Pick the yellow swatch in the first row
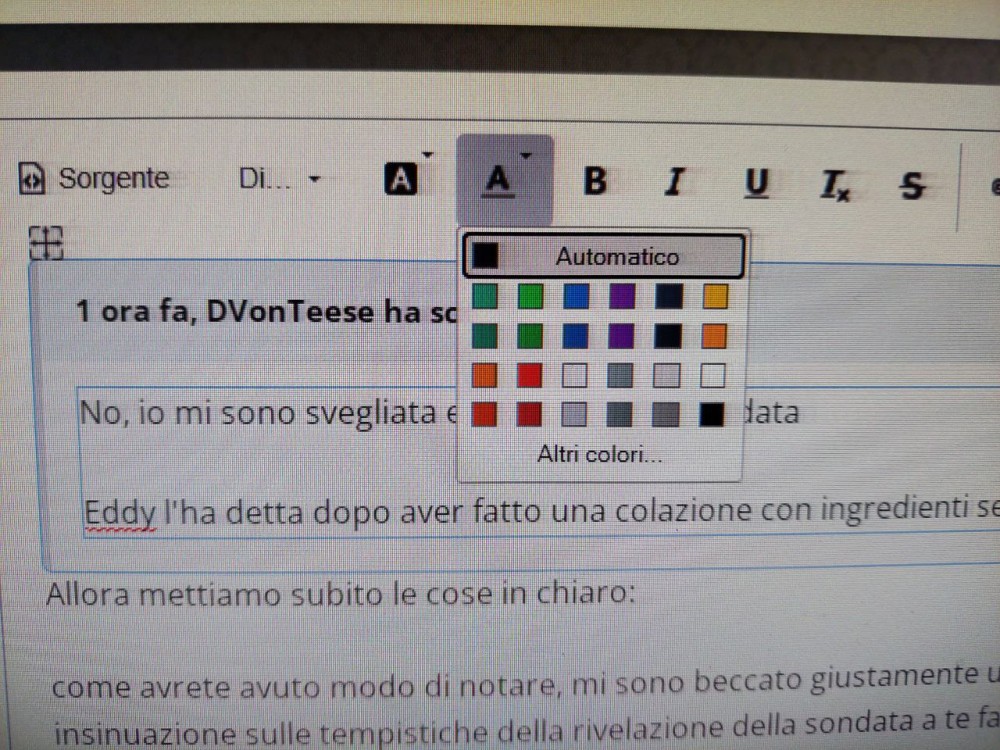1000x750 pixels. 715,296
